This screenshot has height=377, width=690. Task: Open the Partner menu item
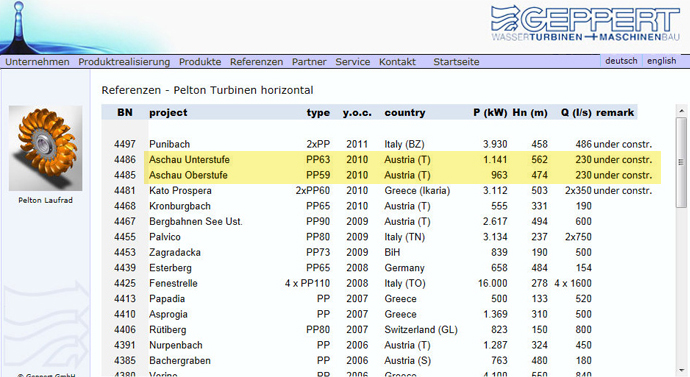pos(309,62)
